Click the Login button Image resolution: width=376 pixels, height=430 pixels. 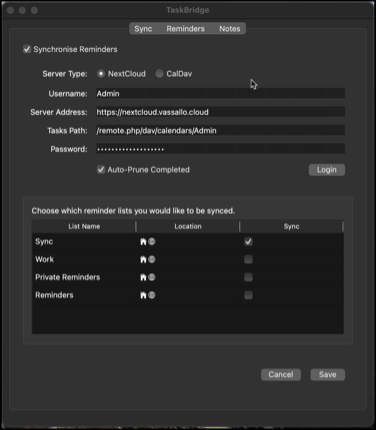[x=327, y=170]
